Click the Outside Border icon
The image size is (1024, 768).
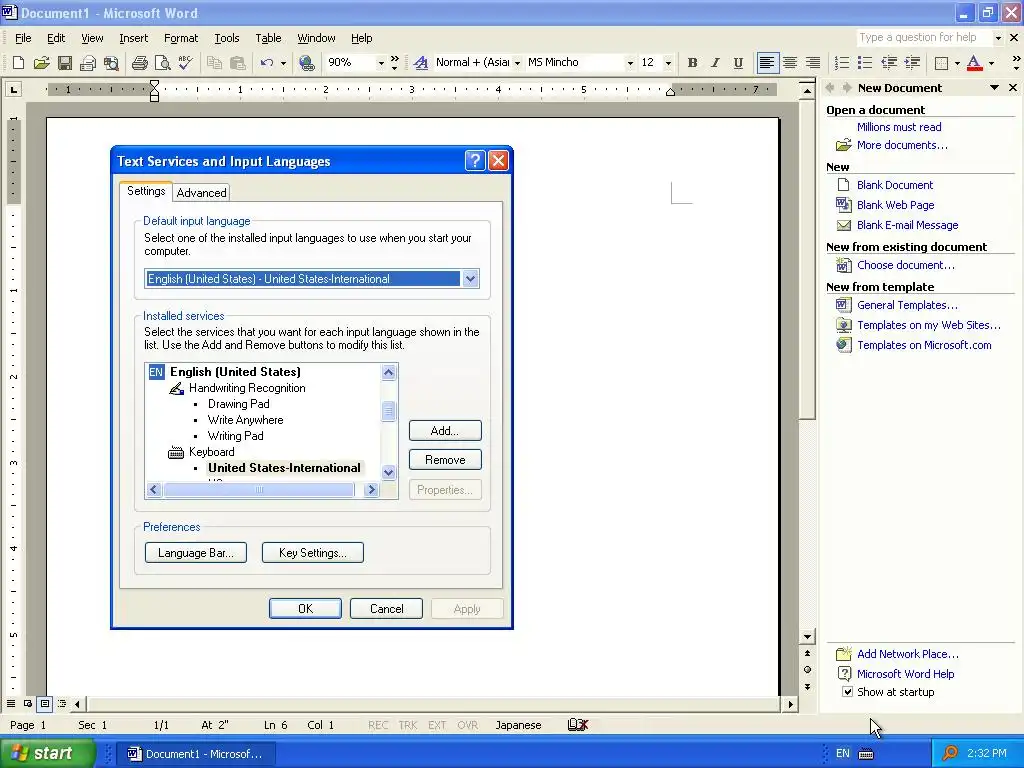pyautogui.click(x=941, y=63)
